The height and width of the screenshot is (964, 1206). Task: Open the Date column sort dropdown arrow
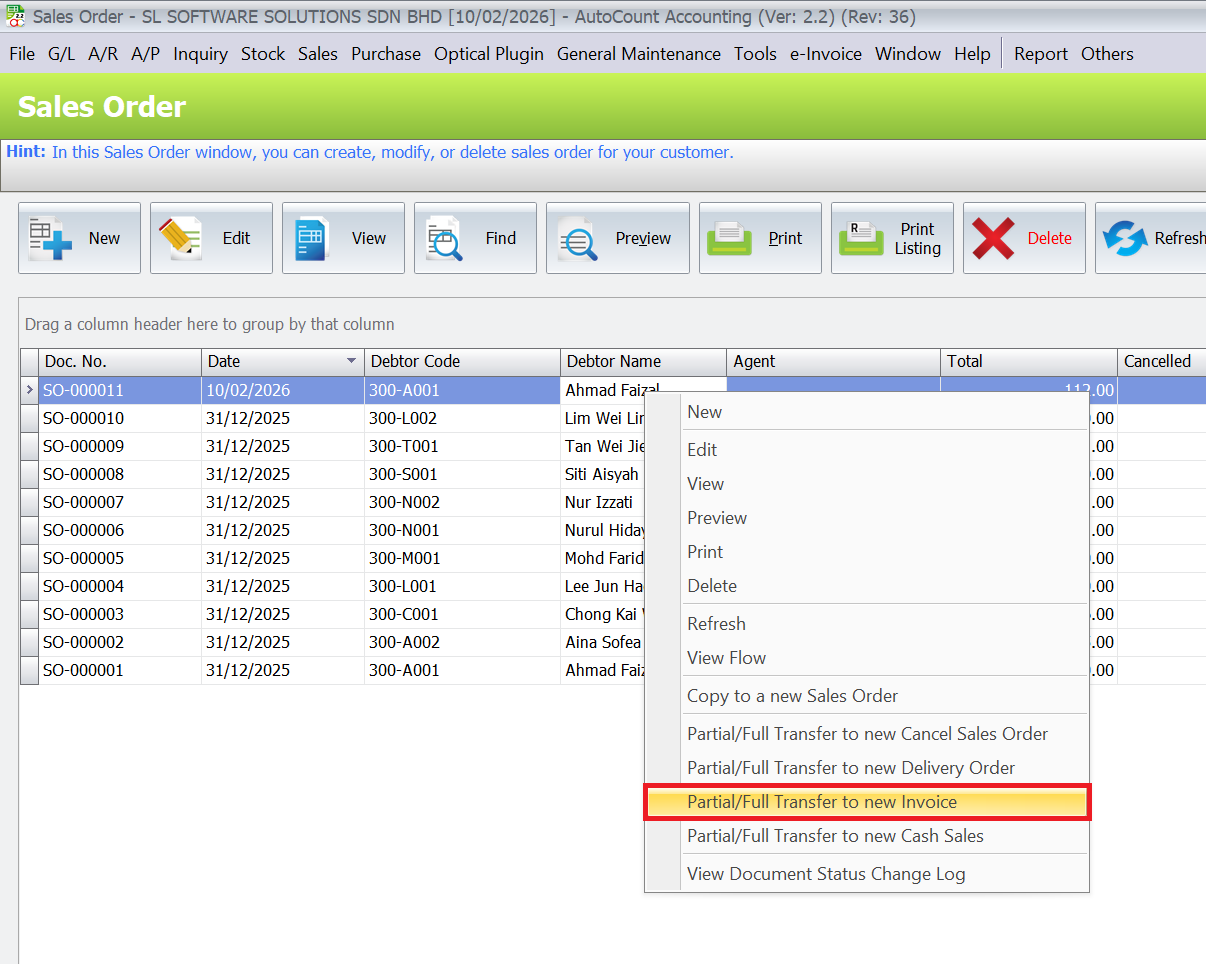tap(351, 361)
